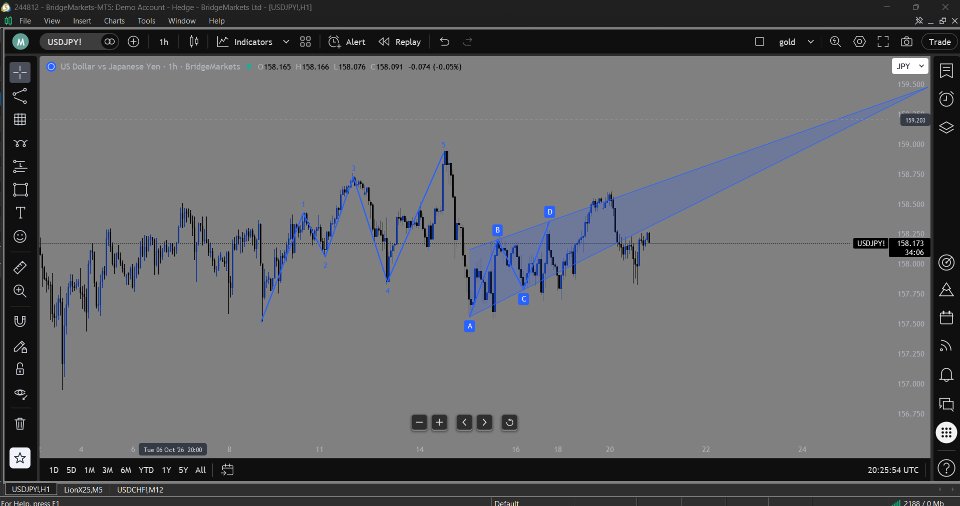960x506 pixels.
Task: Click the layout setup square icon
Action: click(759, 42)
